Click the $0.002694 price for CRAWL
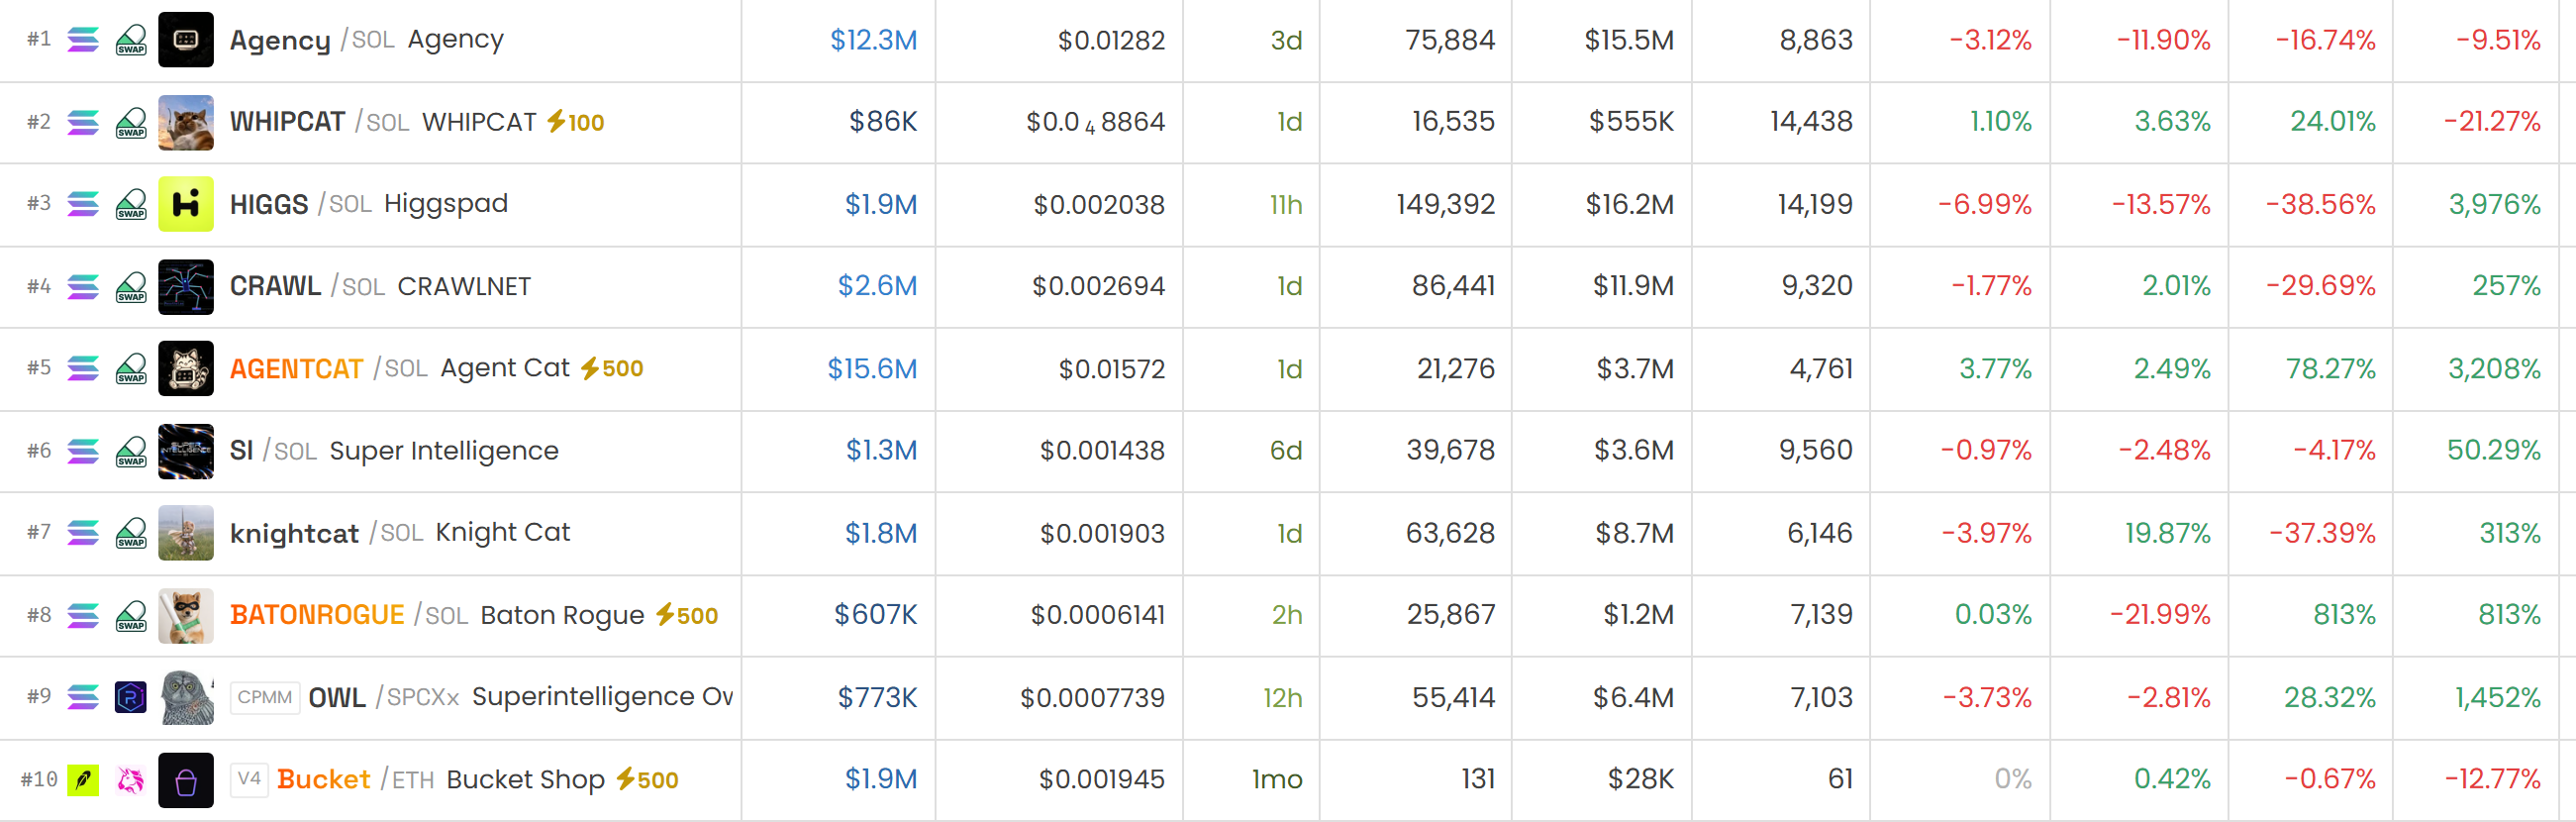 coord(1098,286)
